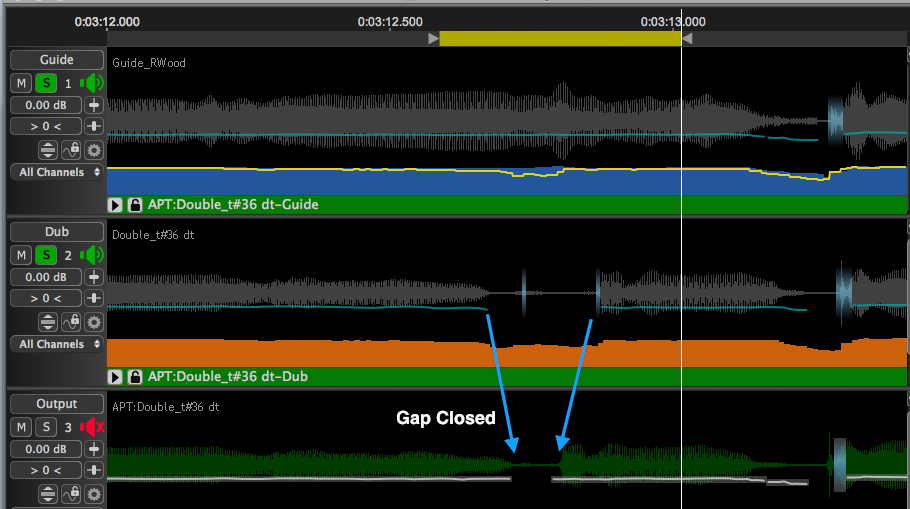Mute the Guide track
910x509 pixels.
click(22, 84)
